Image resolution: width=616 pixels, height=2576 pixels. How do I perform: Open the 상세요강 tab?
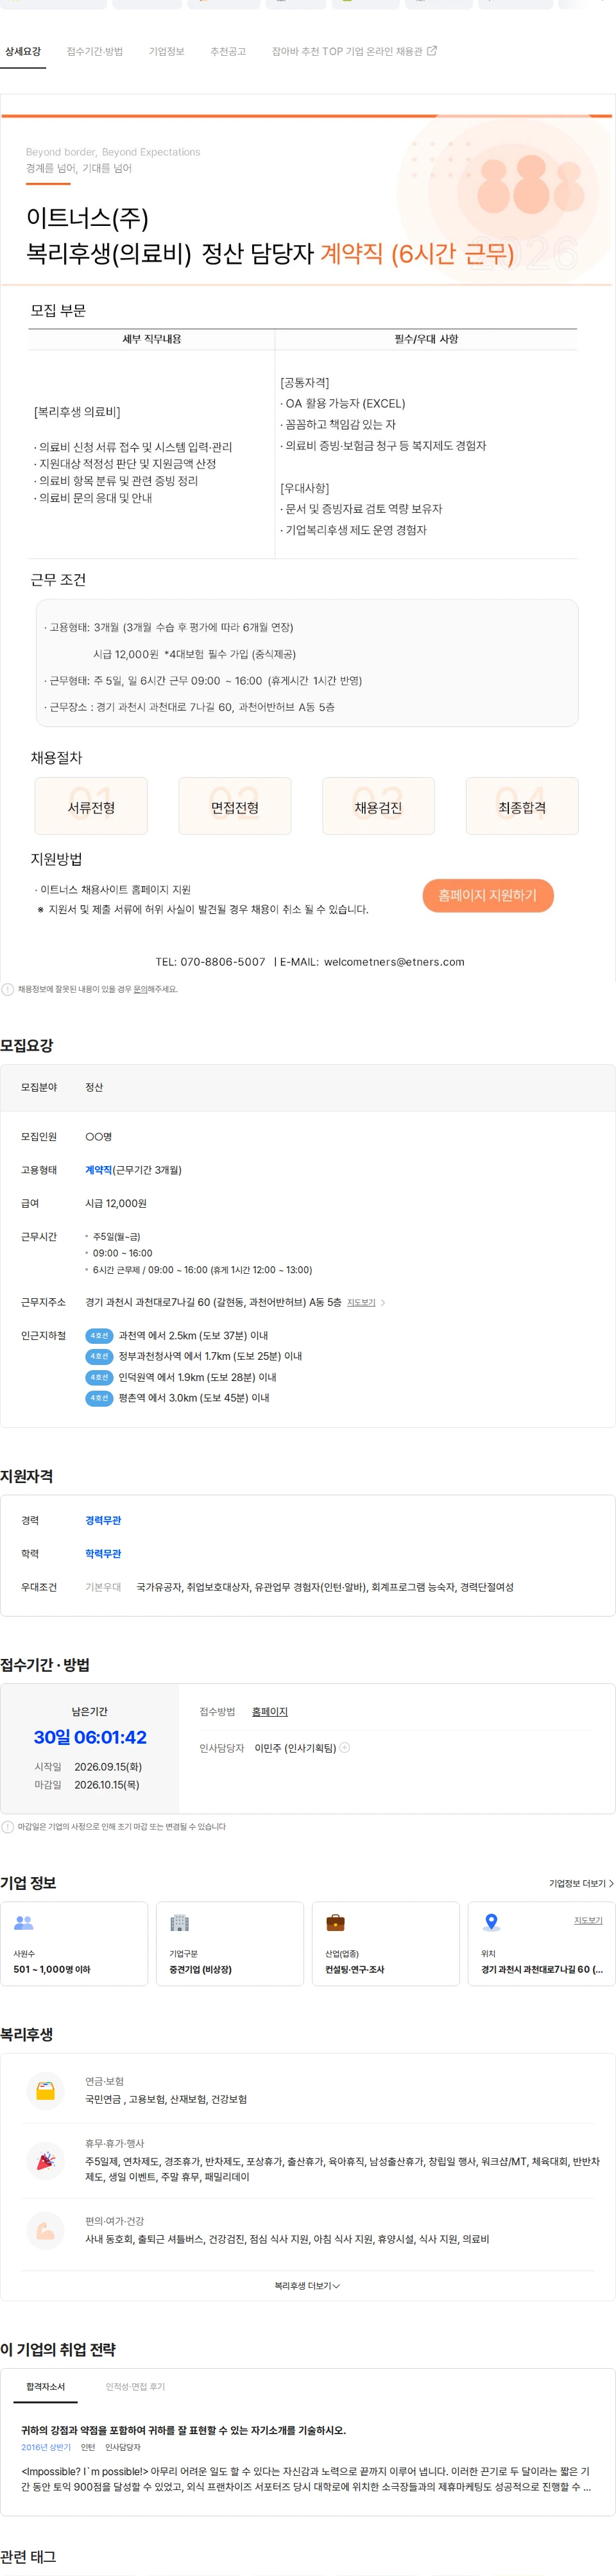coord(23,51)
